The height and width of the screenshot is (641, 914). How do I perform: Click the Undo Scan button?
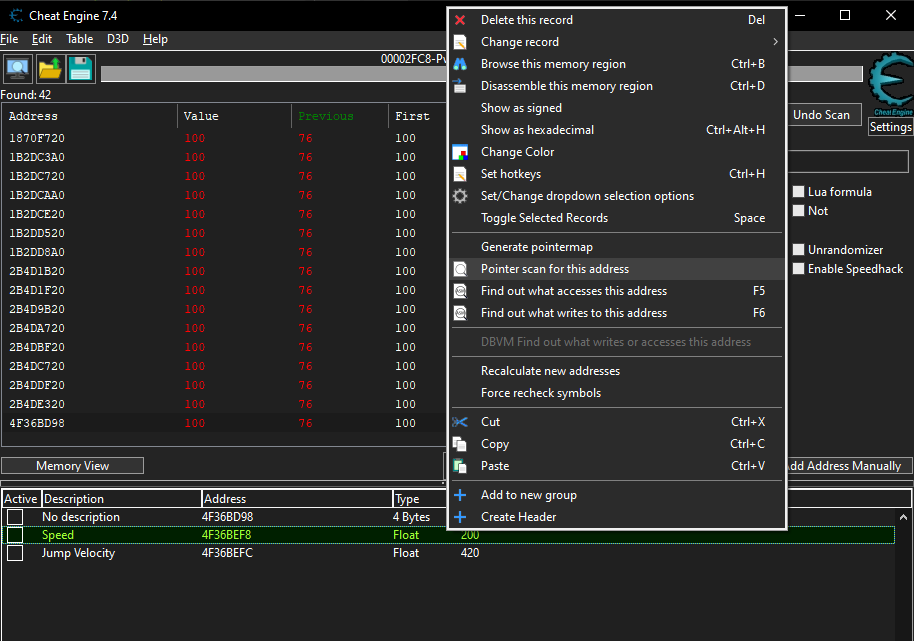coord(824,115)
